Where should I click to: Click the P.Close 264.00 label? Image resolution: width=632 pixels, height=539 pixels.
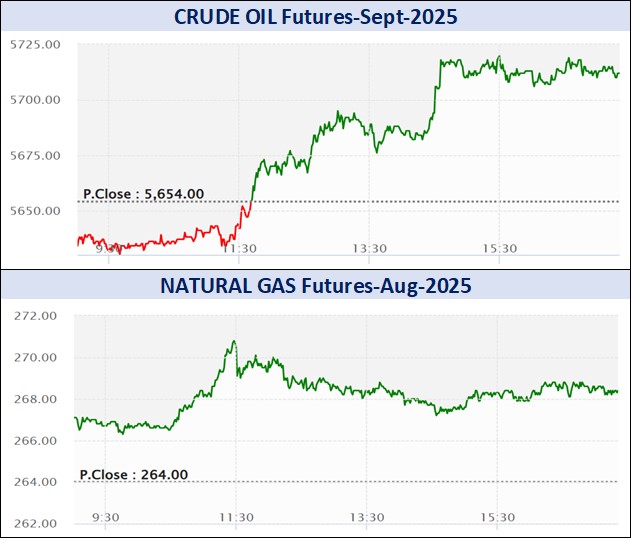[134, 475]
